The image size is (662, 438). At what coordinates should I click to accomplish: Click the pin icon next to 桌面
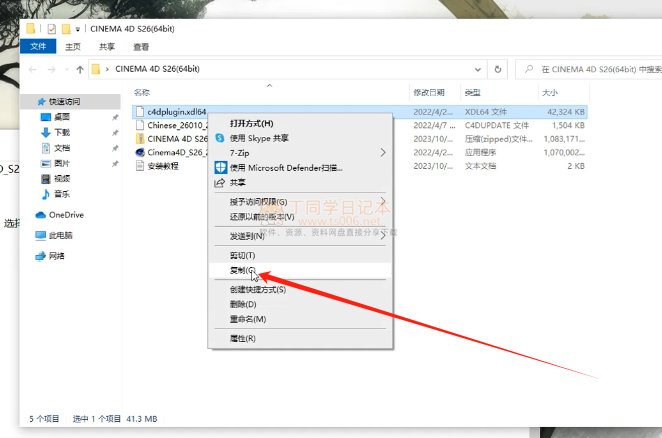point(115,117)
